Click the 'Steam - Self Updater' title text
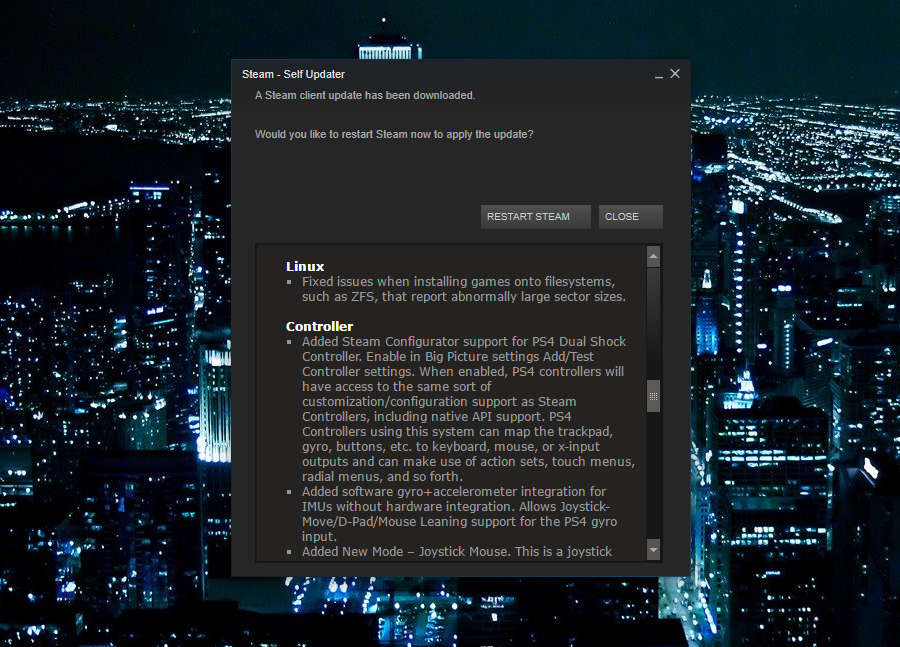 (x=293, y=74)
